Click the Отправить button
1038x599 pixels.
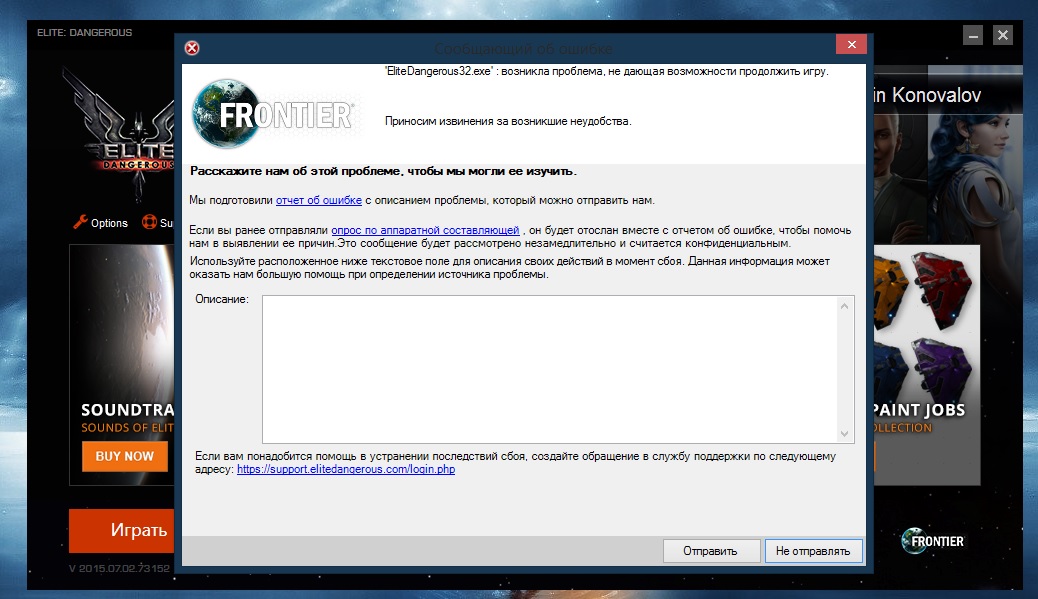[x=711, y=551]
